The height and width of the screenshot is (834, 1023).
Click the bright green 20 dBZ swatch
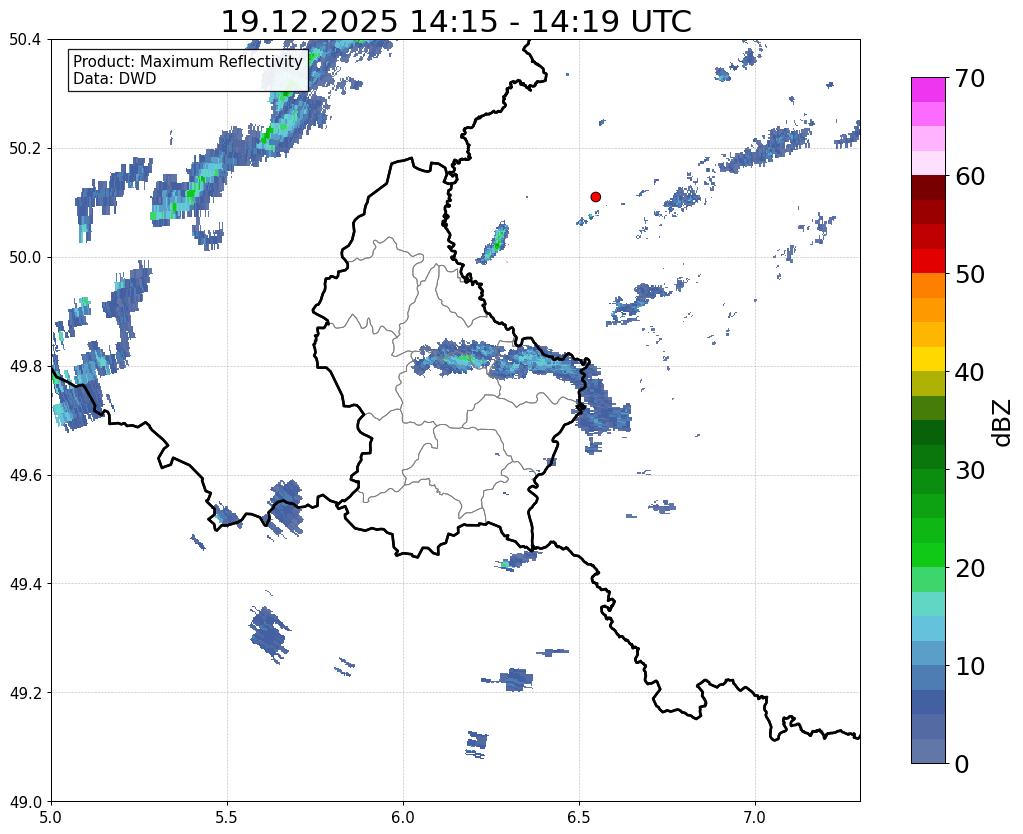(x=928, y=555)
